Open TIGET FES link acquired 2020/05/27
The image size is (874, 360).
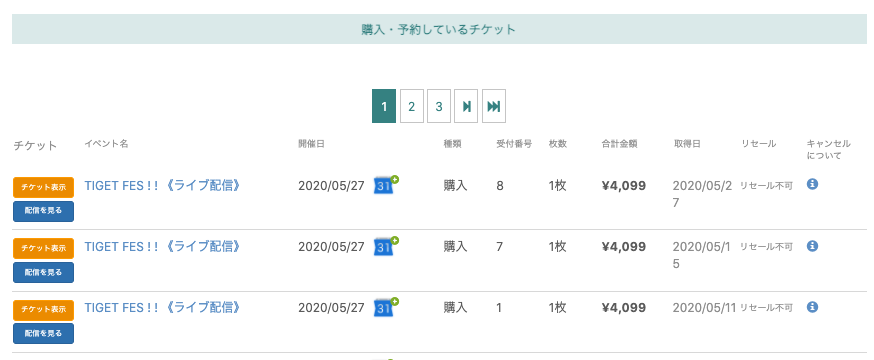(x=163, y=186)
